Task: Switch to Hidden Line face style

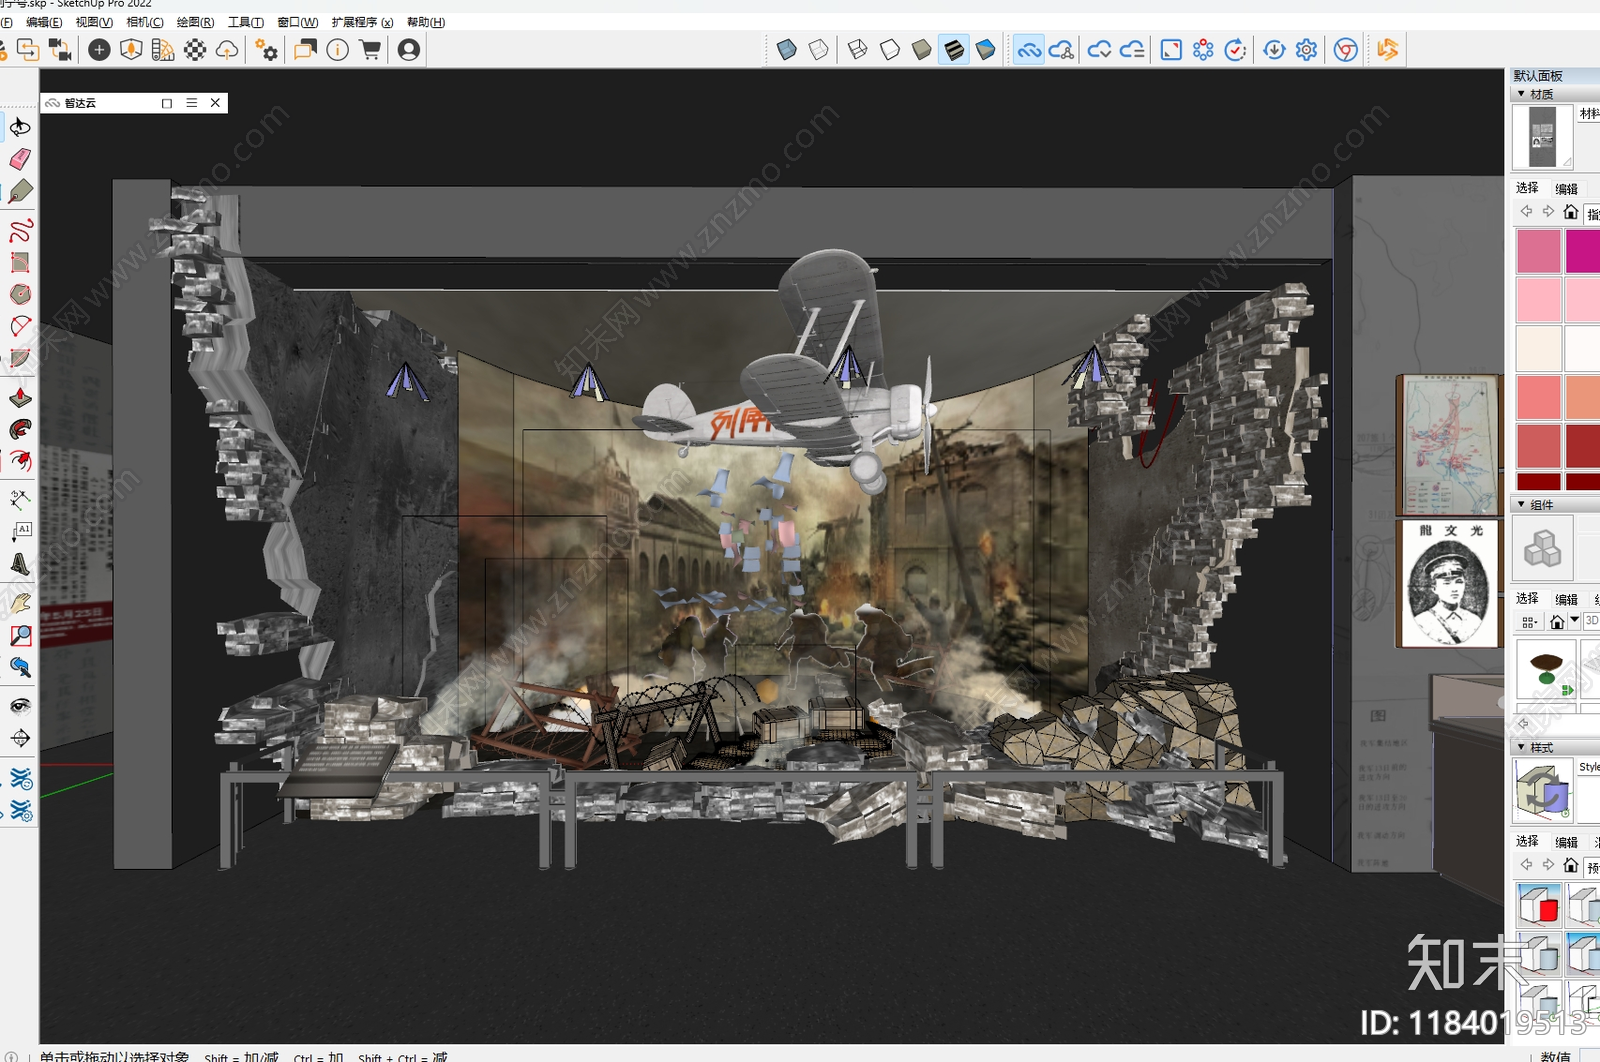Action: 889,49
